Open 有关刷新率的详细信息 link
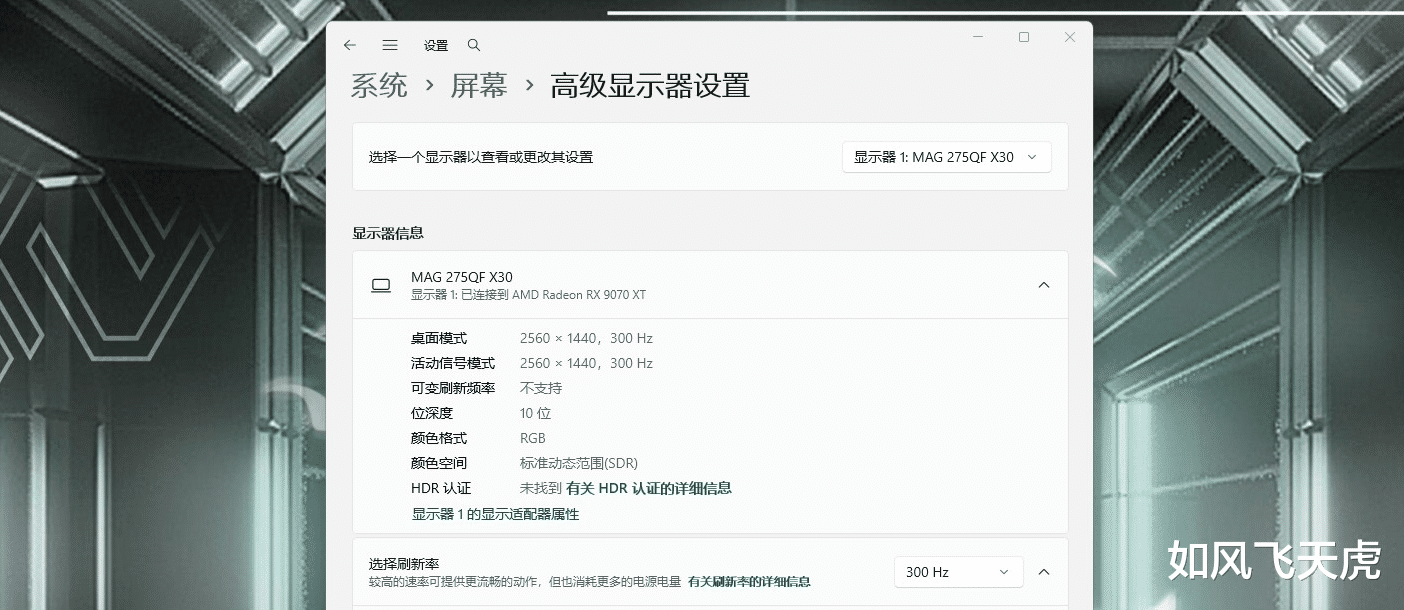The height and width of the screenshot is (610, 1404). pos(749,581)
